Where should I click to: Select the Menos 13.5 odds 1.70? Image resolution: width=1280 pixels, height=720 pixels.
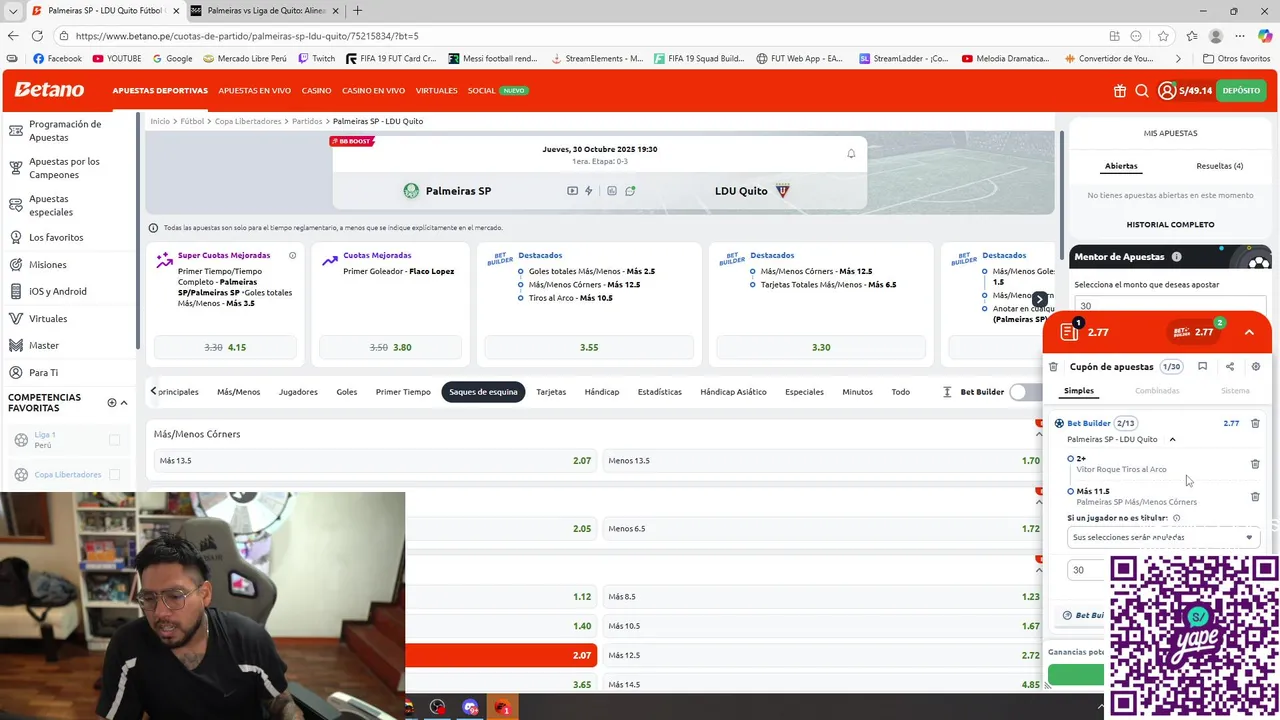(824, 461)
